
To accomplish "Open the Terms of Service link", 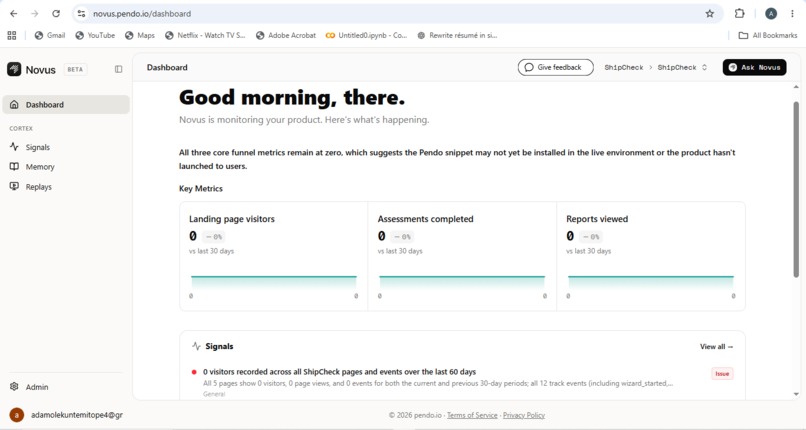I will tap(472, 415).
